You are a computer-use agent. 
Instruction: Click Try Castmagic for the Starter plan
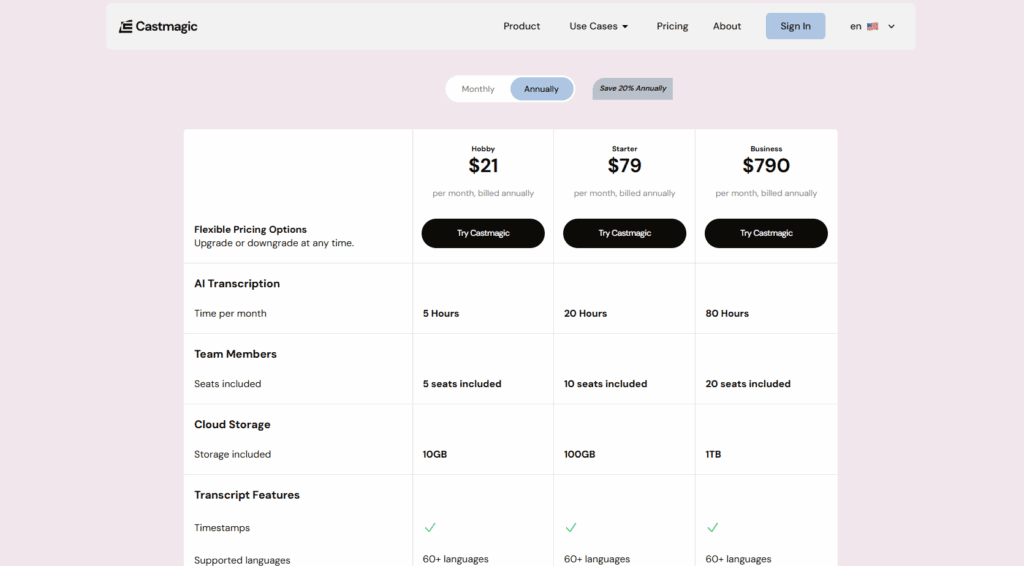point(624,233)
